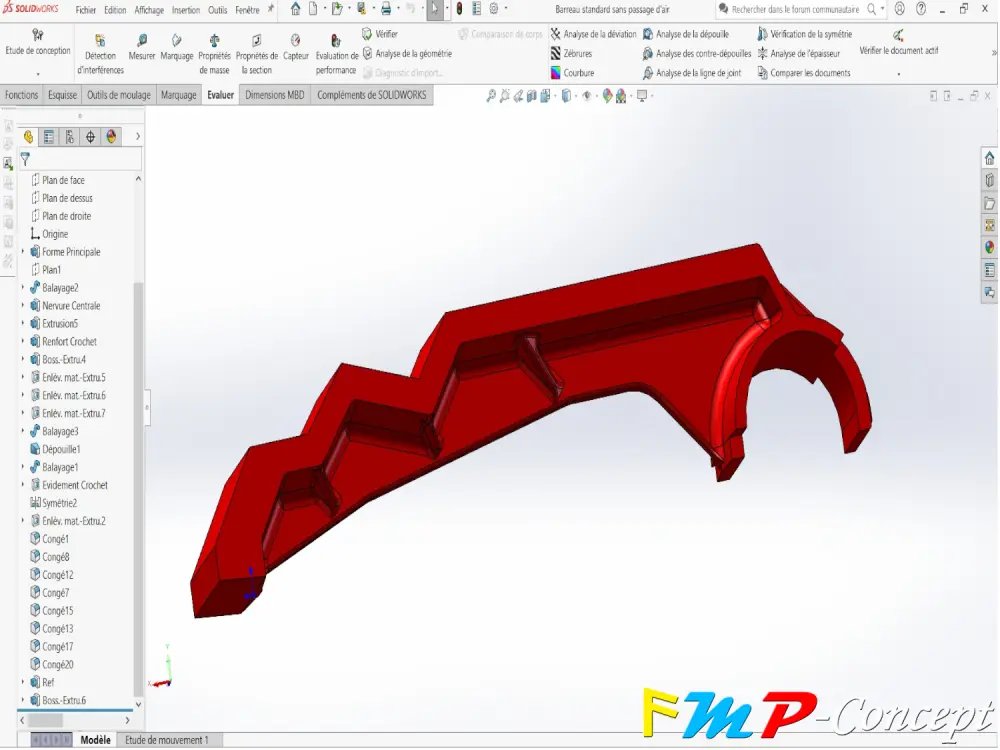
Task: Run Evaluation de performance
Action: [336, 54]
